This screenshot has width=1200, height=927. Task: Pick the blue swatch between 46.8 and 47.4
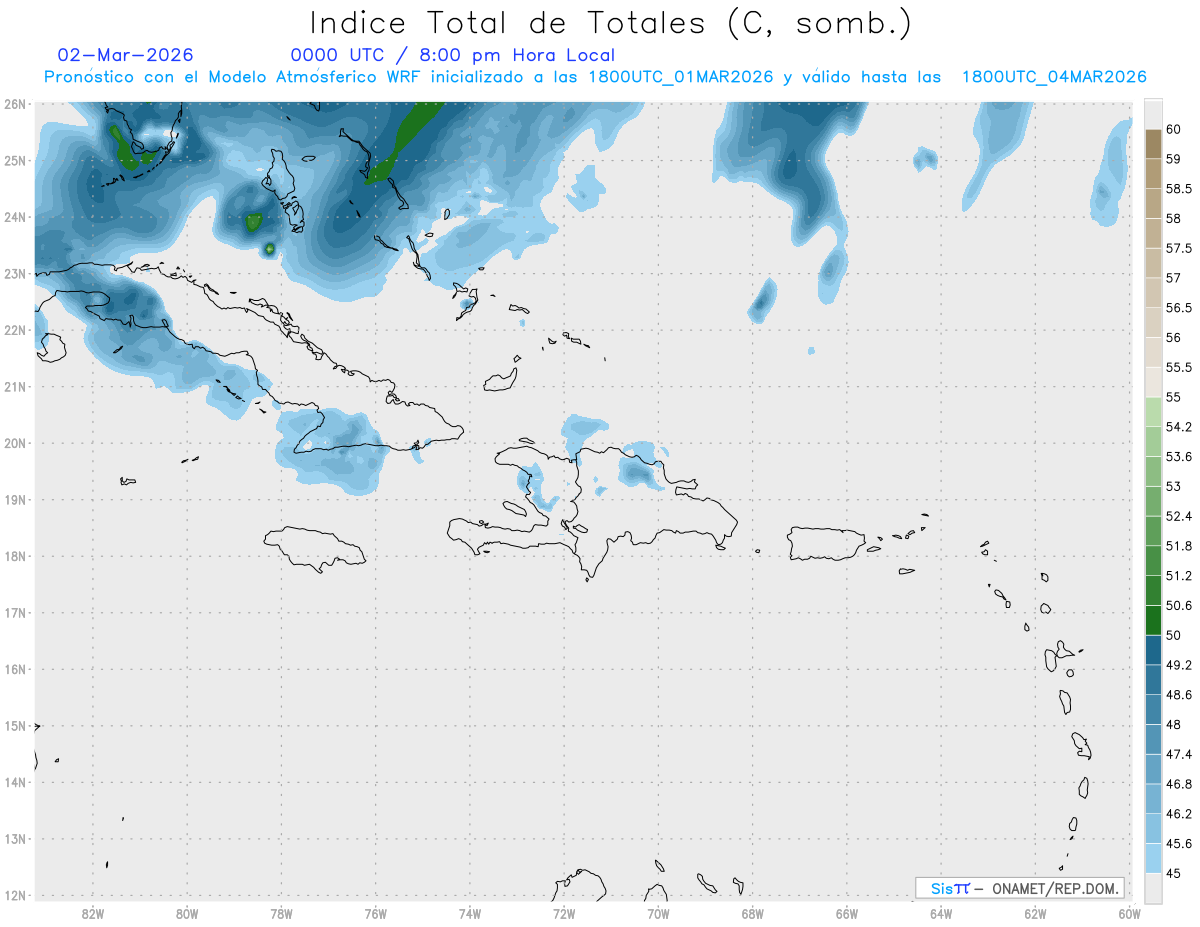click(1153, 769)
